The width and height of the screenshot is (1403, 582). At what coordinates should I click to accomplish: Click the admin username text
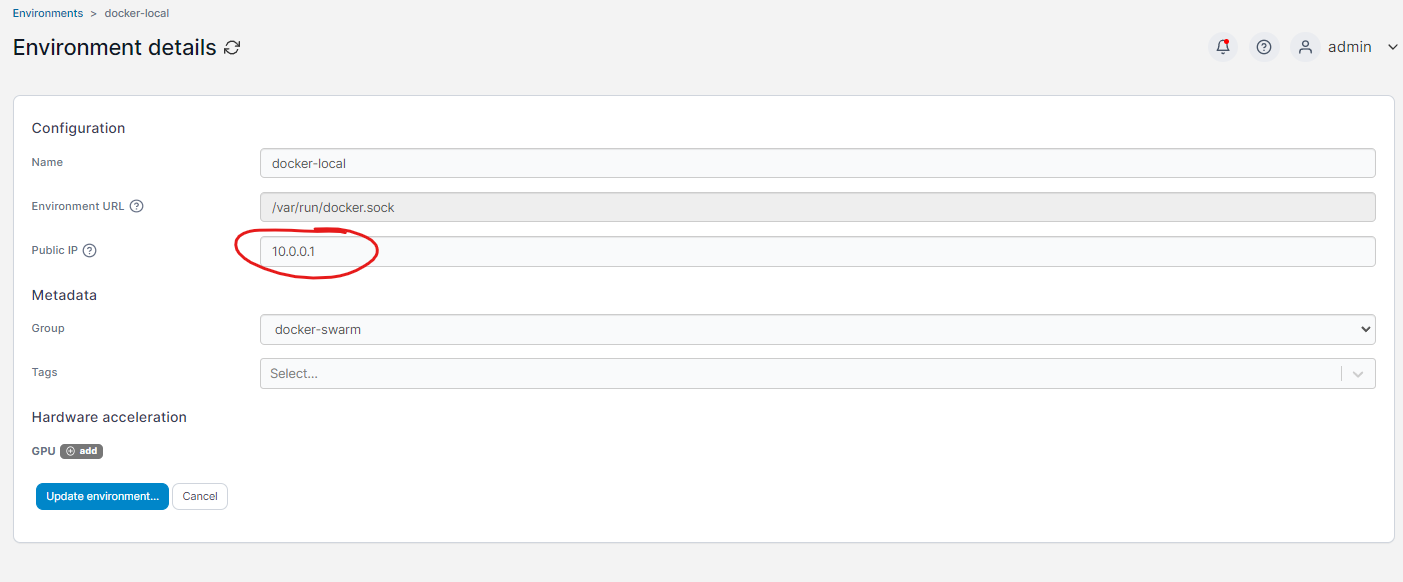click(x=1350, y=47)
